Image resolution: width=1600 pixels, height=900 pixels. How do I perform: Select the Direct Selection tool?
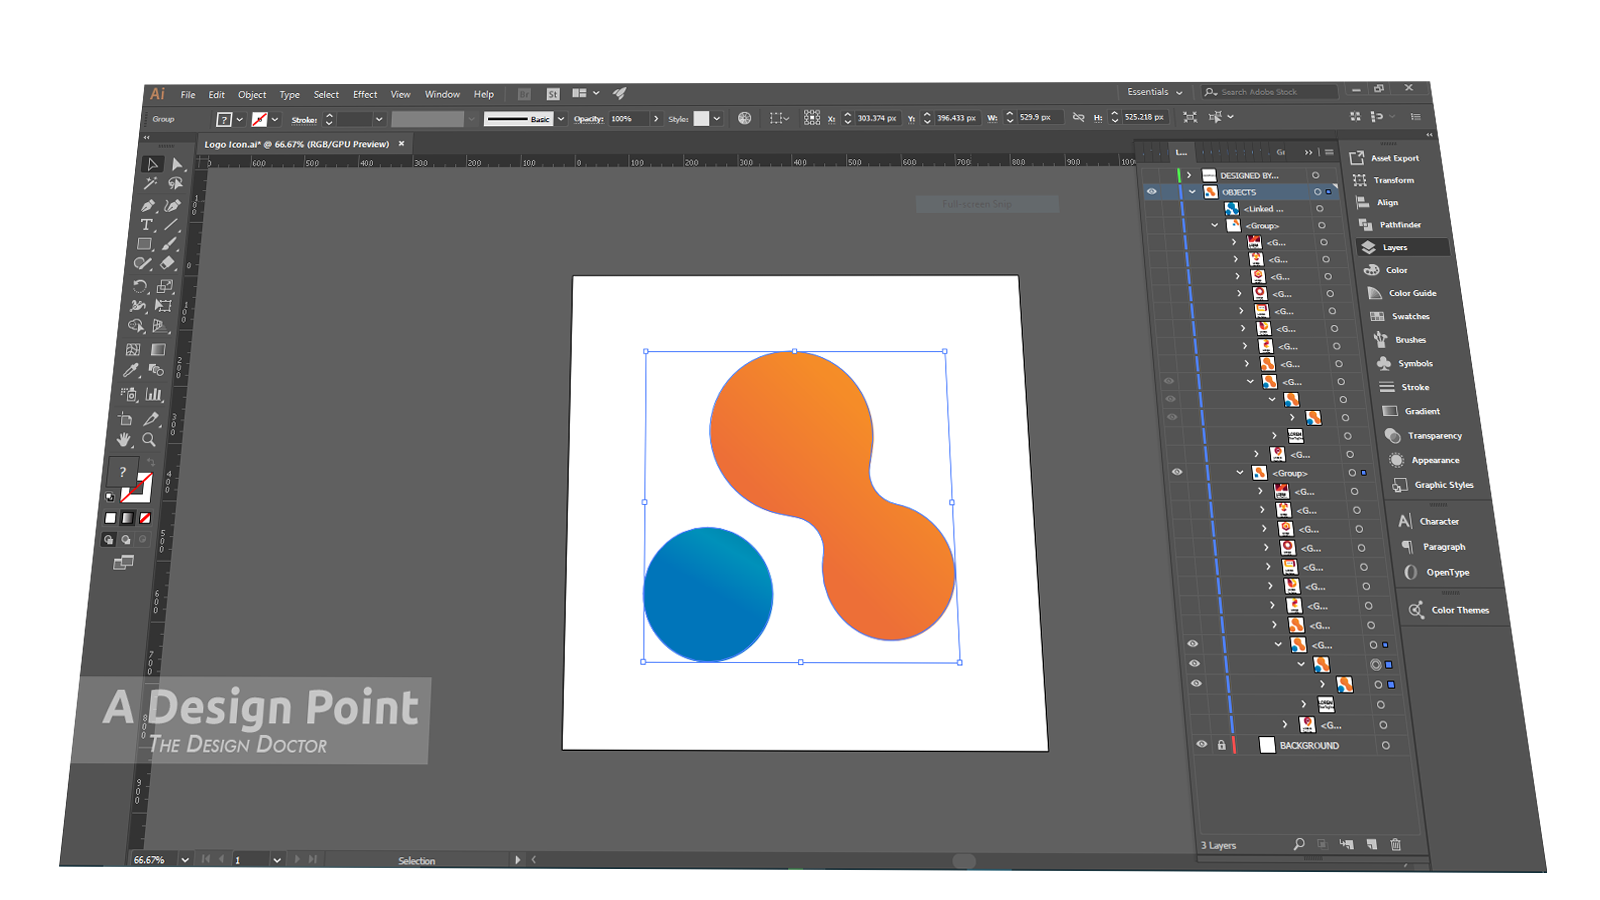(x=177, y=164)
